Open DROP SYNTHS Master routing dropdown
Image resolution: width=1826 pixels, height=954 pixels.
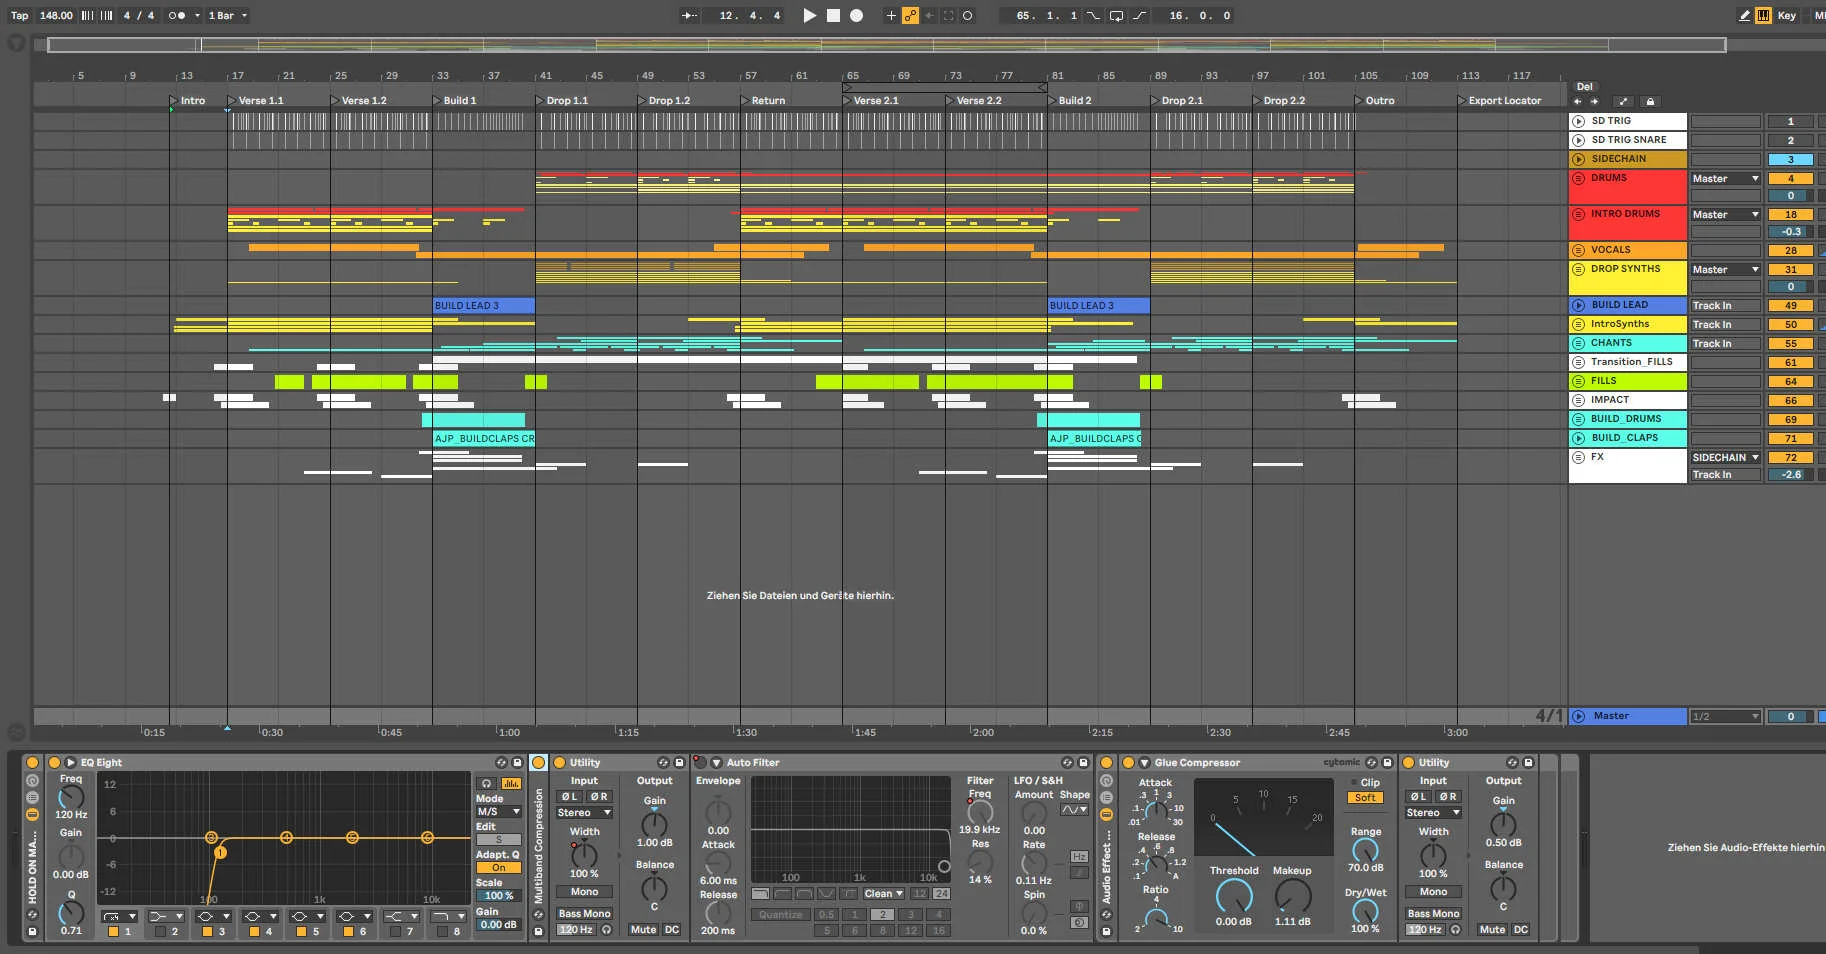point(1725,270)
